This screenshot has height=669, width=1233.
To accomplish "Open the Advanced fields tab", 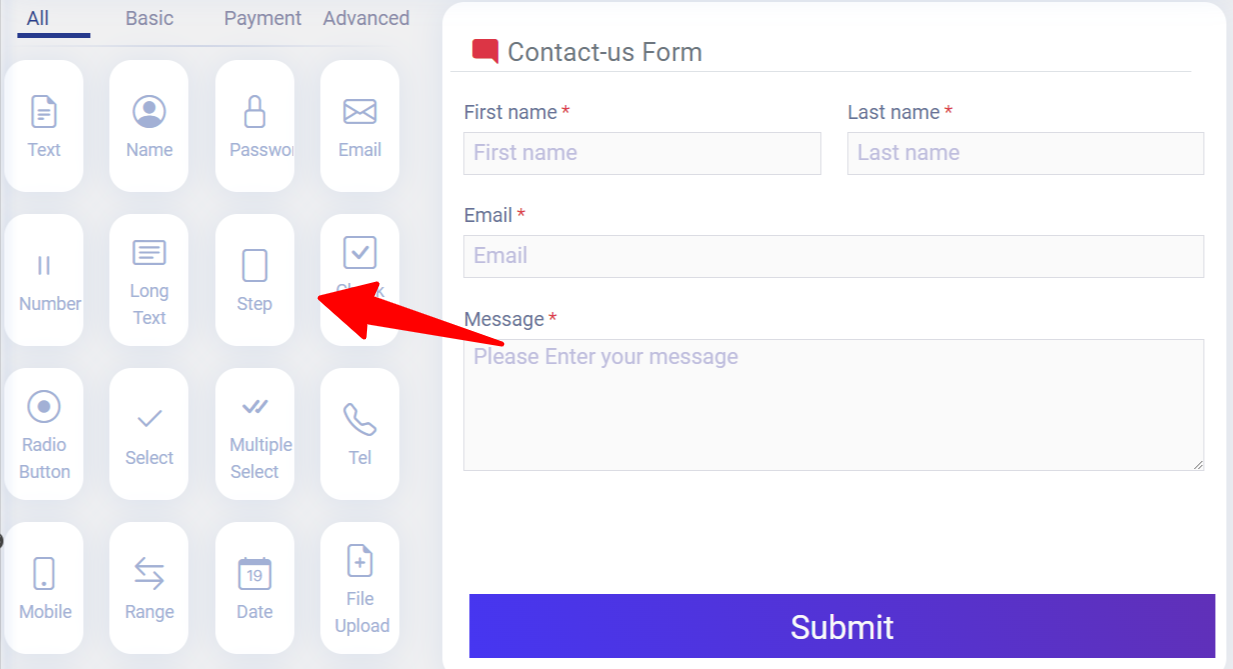I will click(366, 18).
